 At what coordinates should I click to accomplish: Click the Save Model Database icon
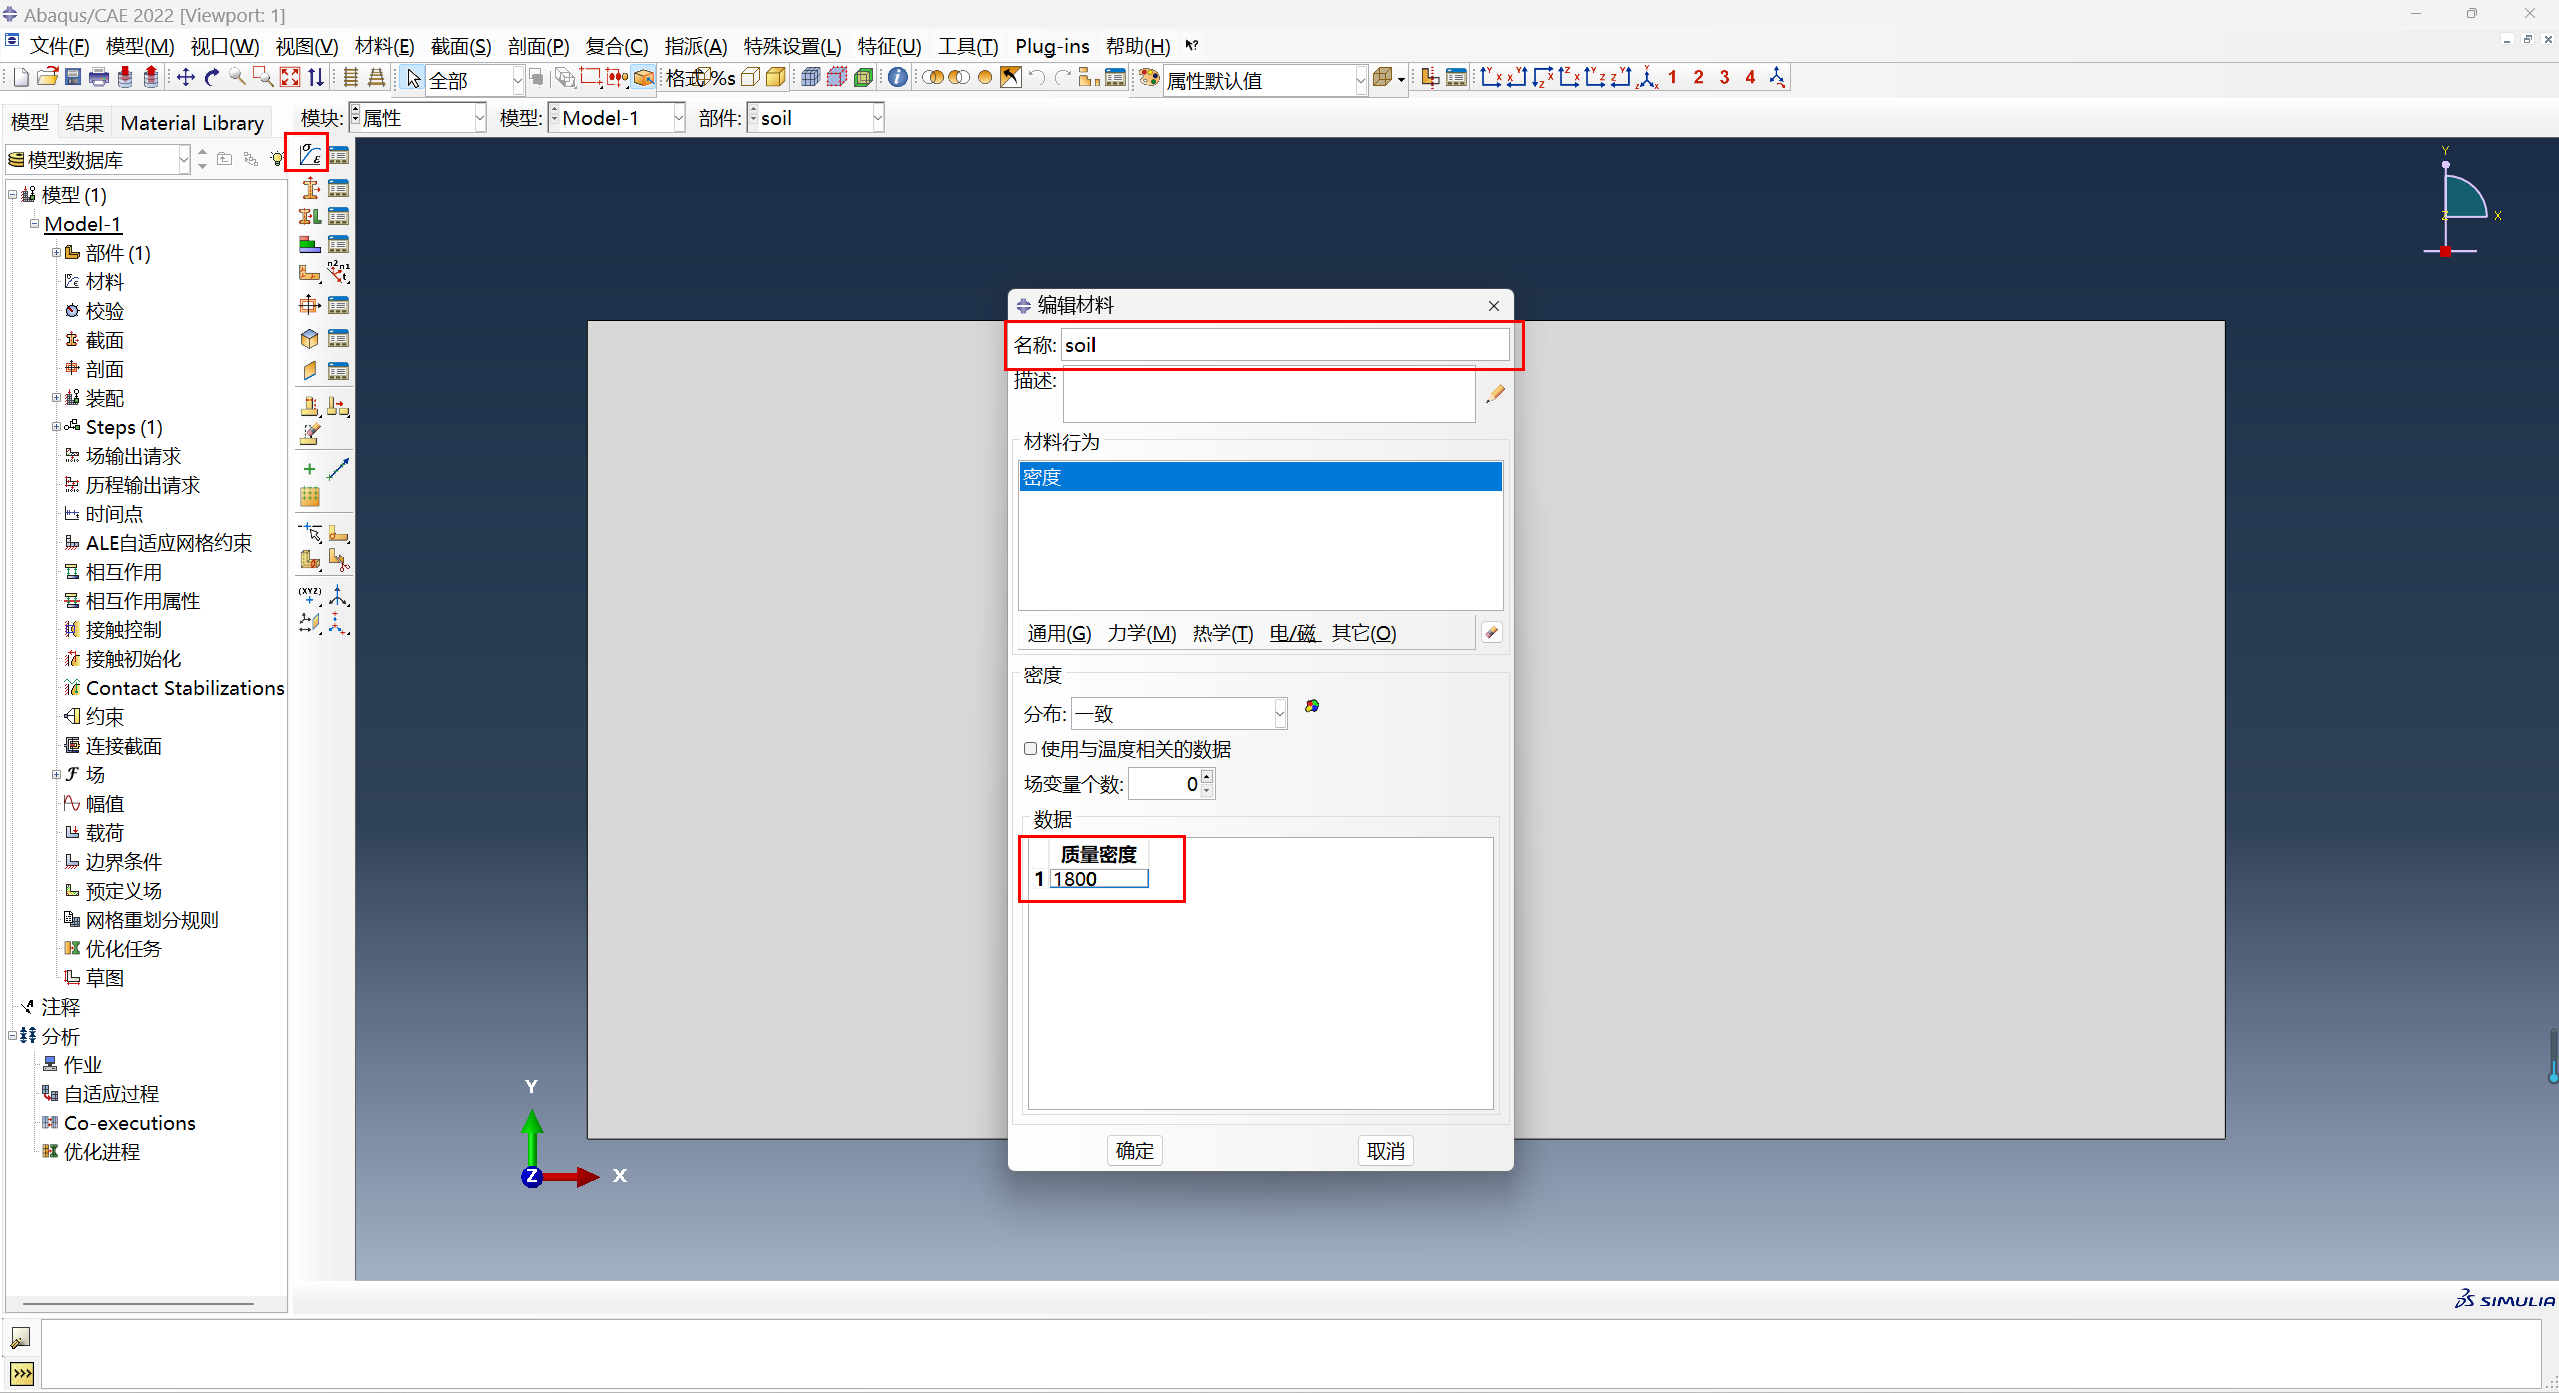pos(73,77)
